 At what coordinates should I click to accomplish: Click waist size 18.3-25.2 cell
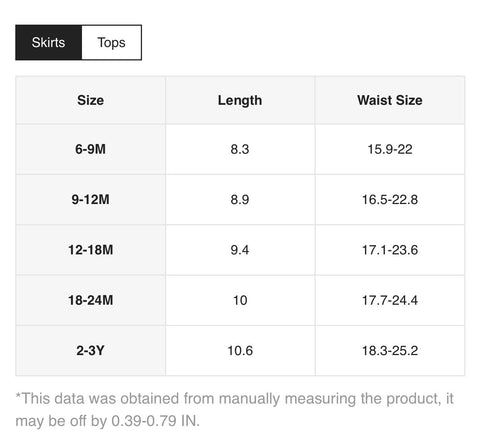click(390, 350)
